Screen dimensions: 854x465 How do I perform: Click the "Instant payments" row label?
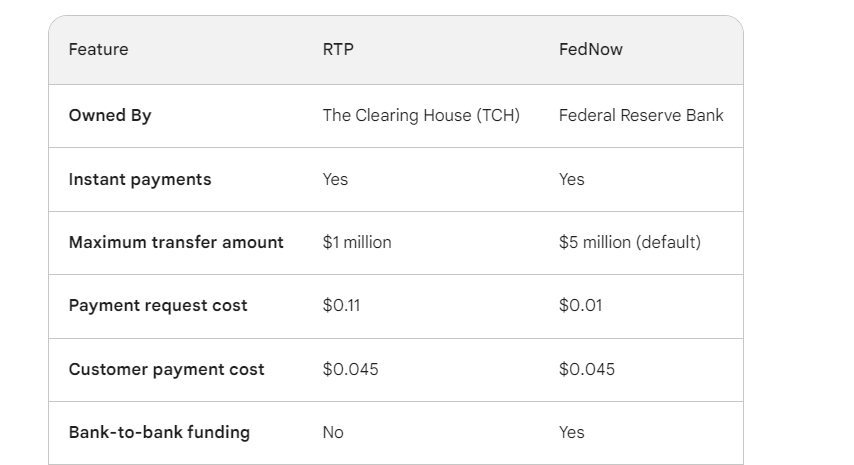tap(140, 179)
